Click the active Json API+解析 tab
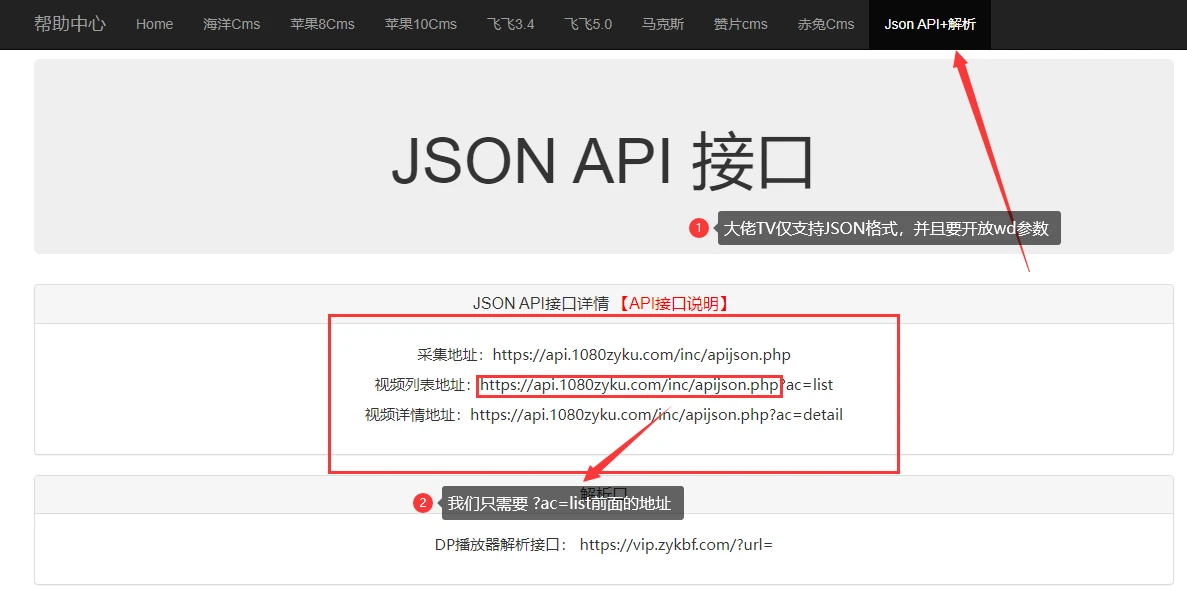 point(930,24)
